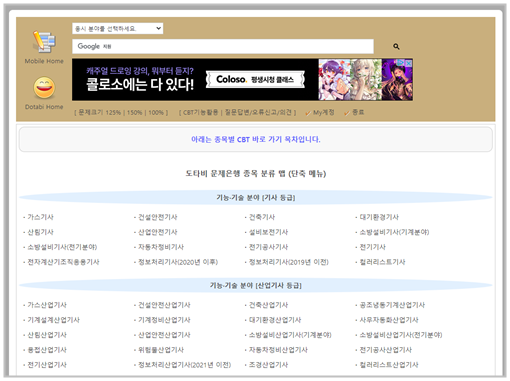Close the Coloso ad with X icon

pyautogui.click(x=409, y=63)
